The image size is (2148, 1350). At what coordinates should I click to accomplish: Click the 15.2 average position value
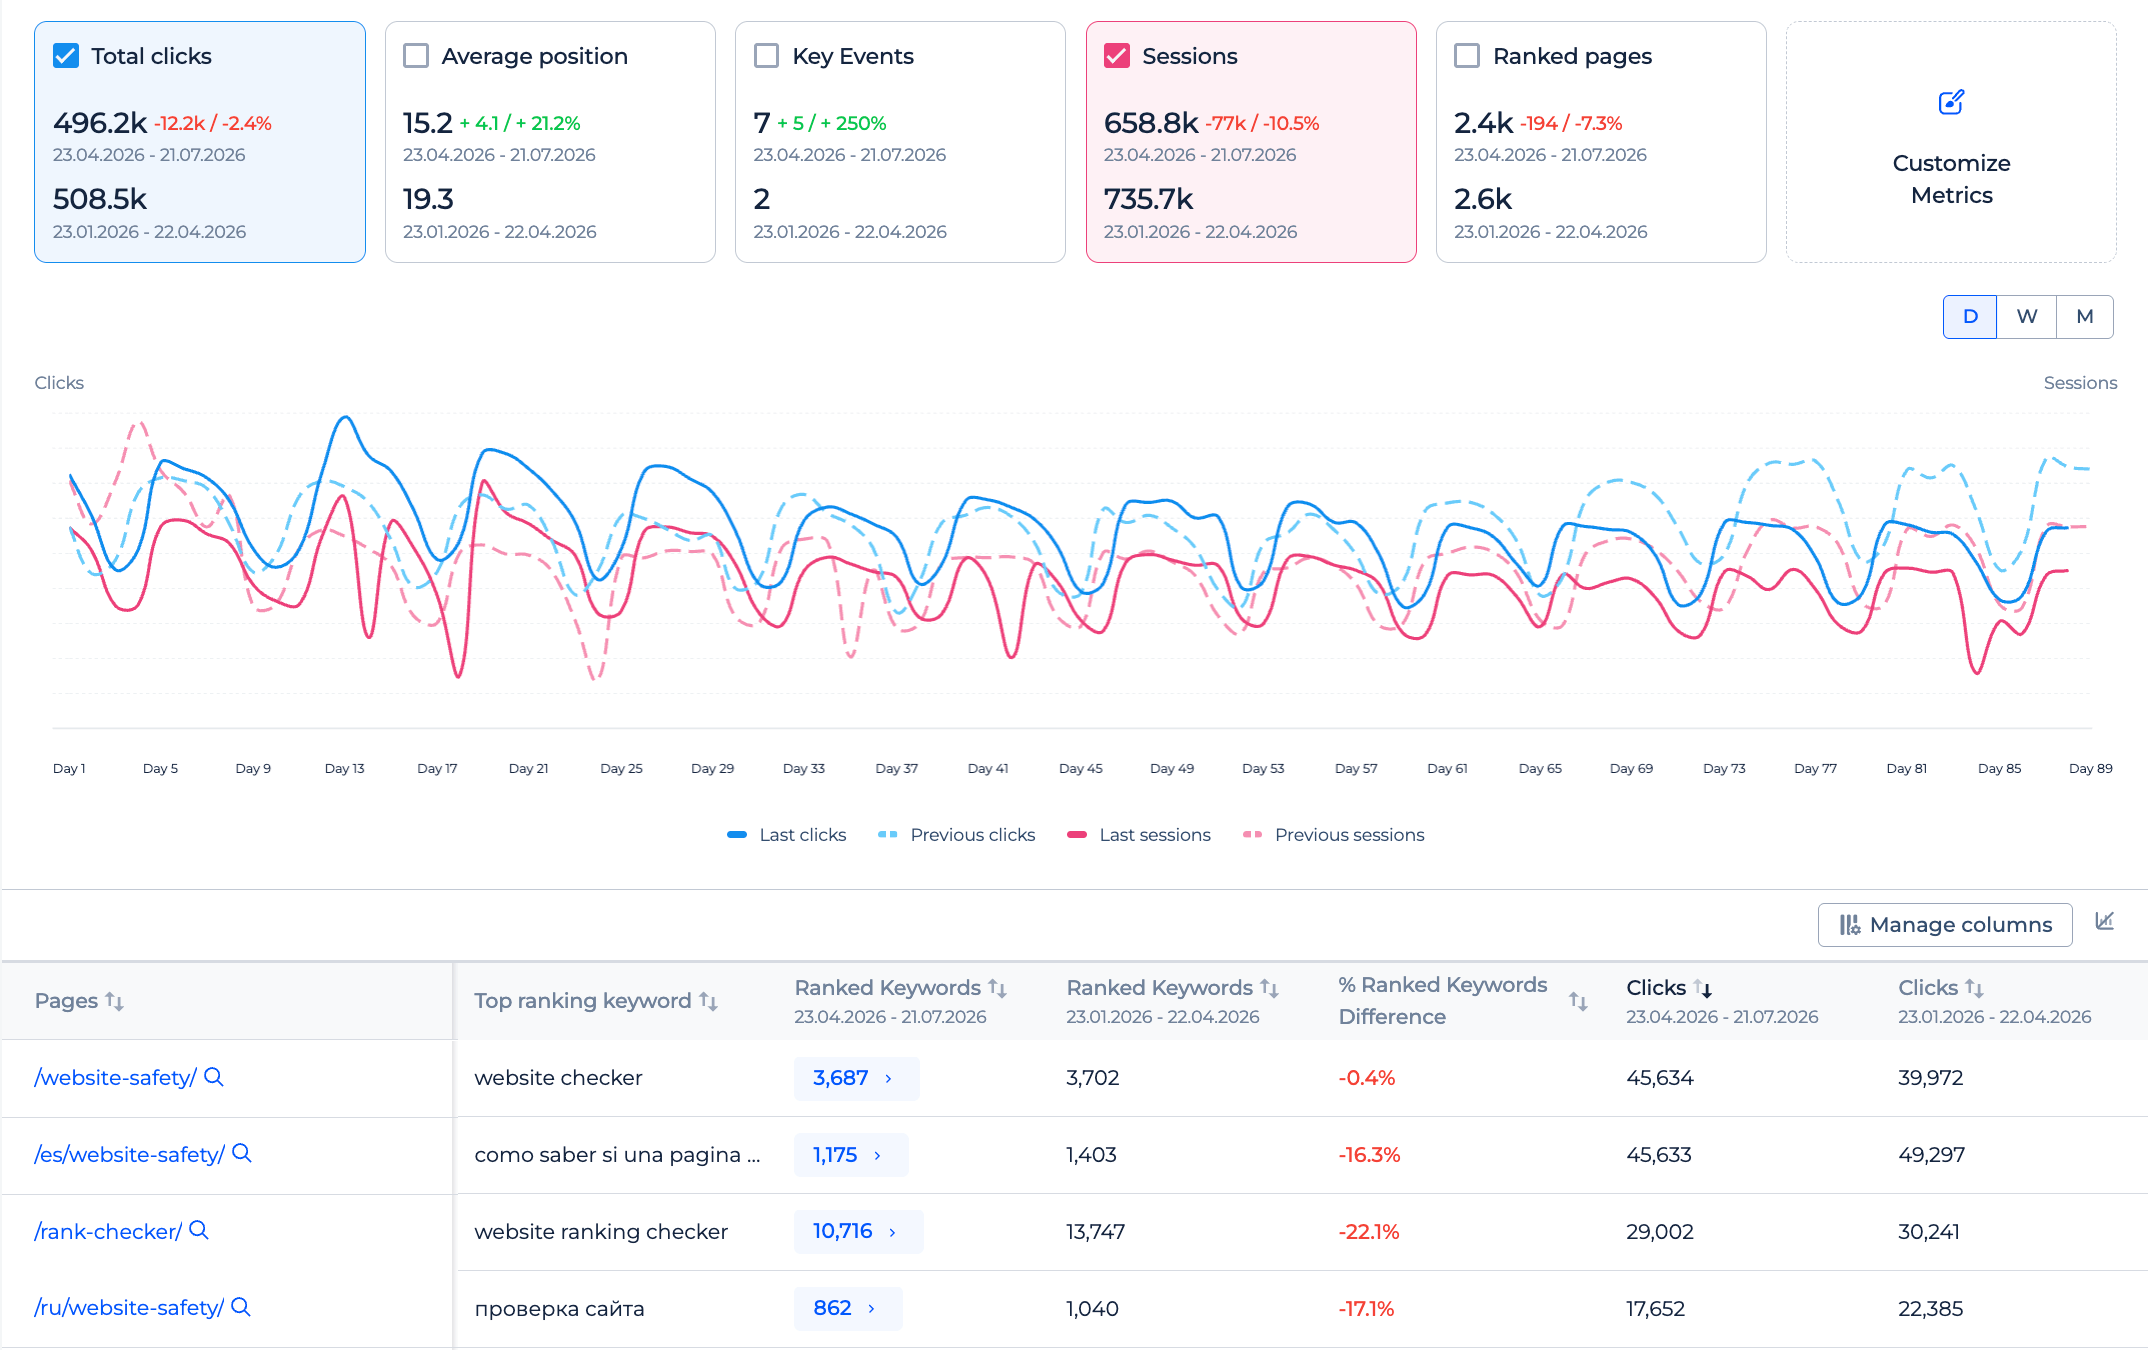428,123
